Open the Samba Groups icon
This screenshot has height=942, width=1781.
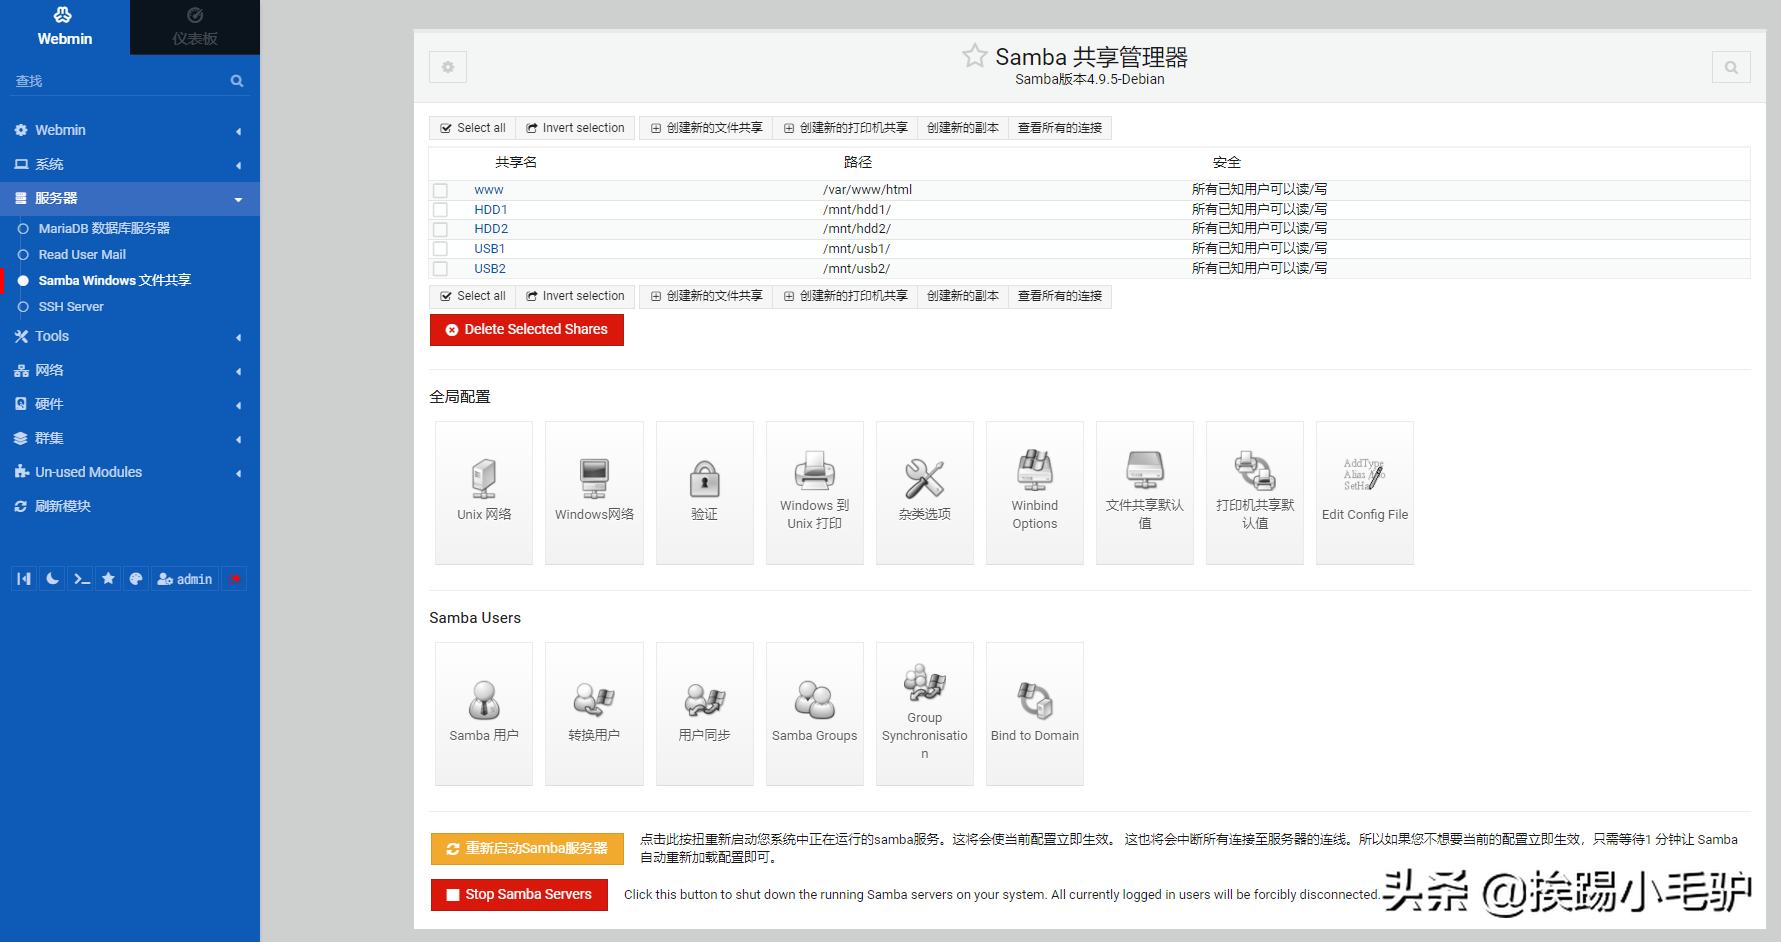click(814, 713)
